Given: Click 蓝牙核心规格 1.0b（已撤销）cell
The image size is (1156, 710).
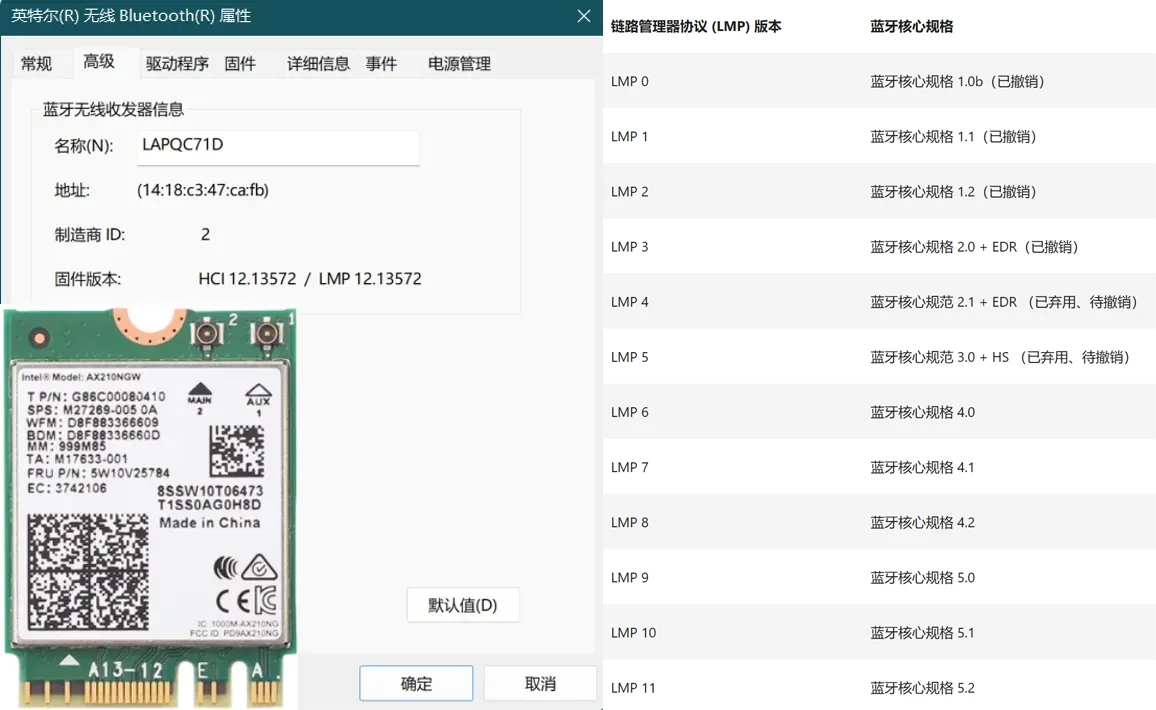Looking at the screenshot, I should 957,81.
